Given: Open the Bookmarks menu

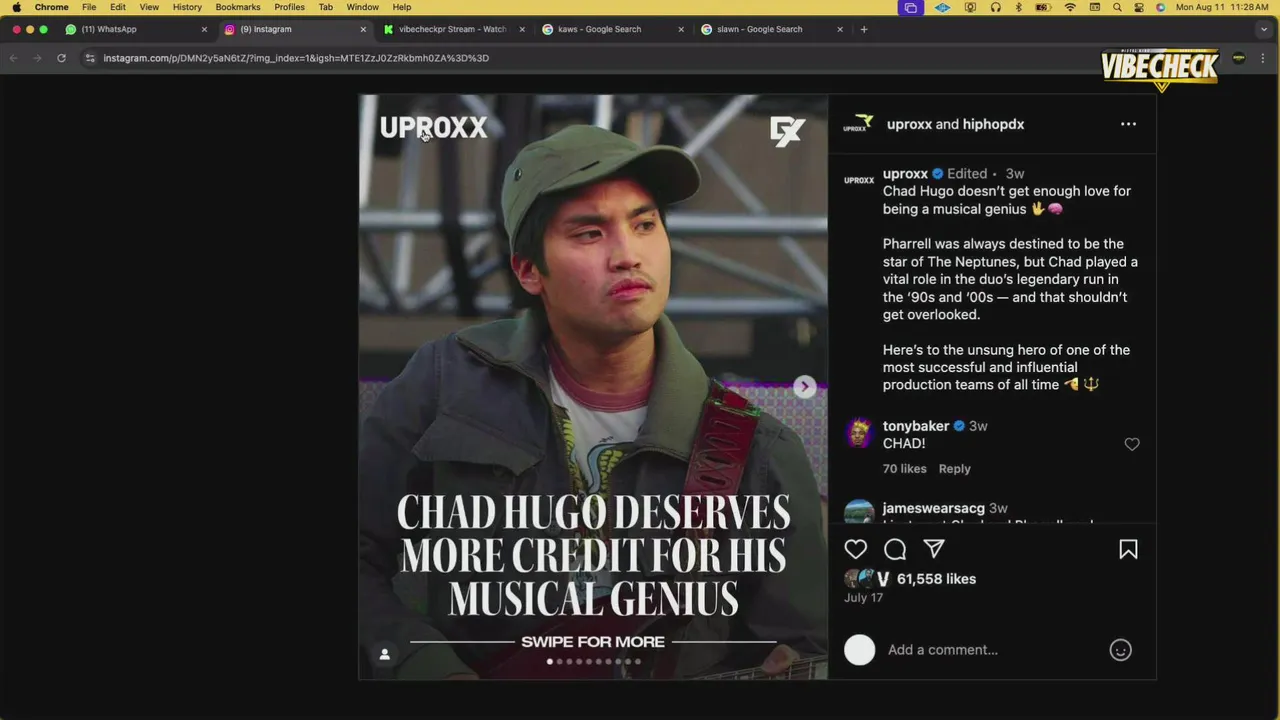Looking at the screenshot, I should 238,7.
